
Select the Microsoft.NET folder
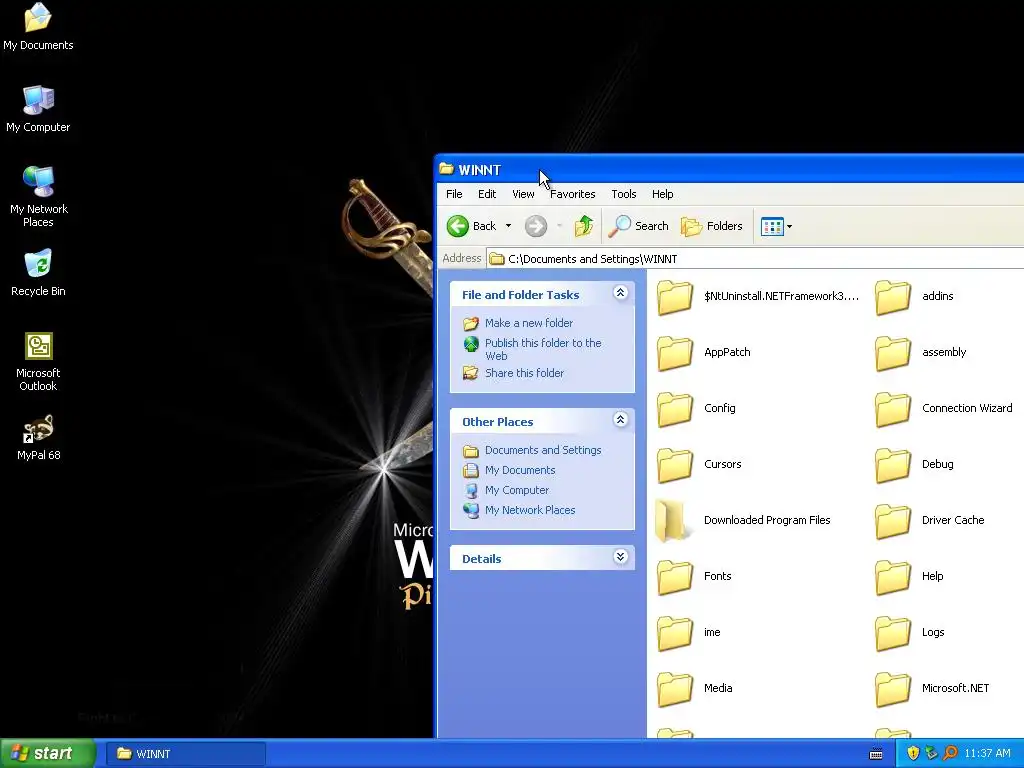(x=932, y=689)
